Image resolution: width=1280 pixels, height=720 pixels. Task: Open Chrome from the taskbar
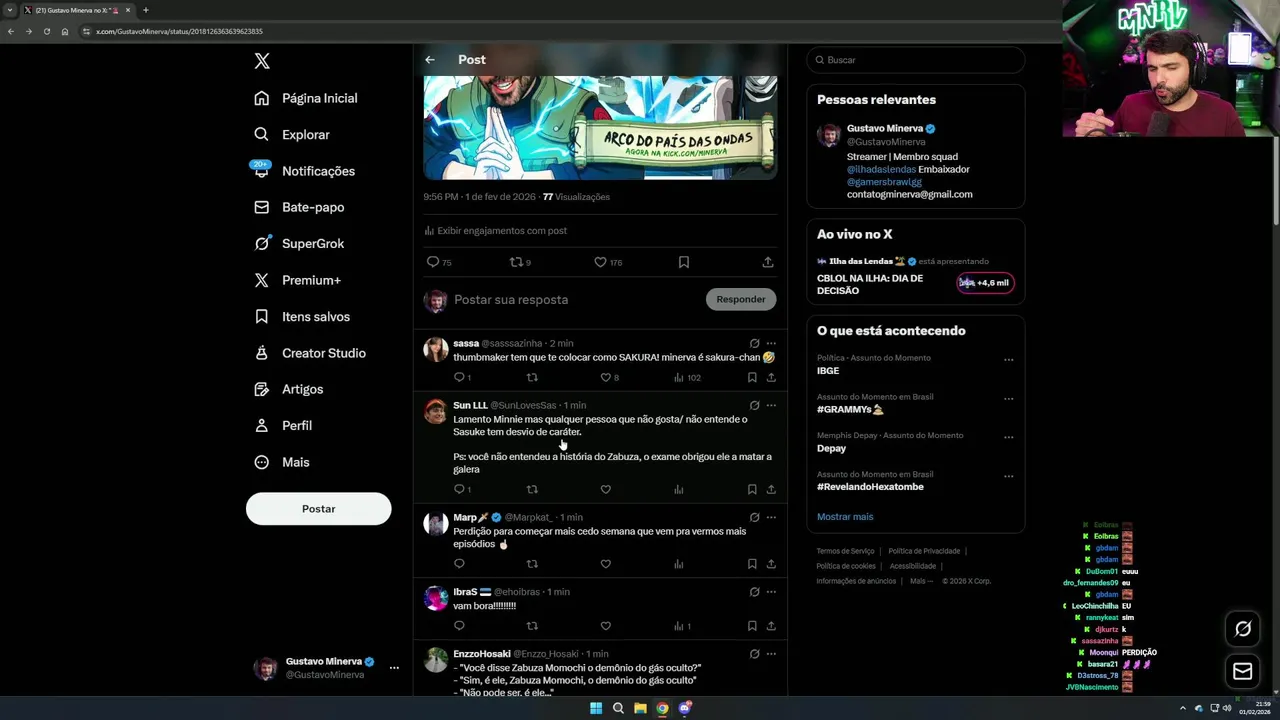[662, 708]
